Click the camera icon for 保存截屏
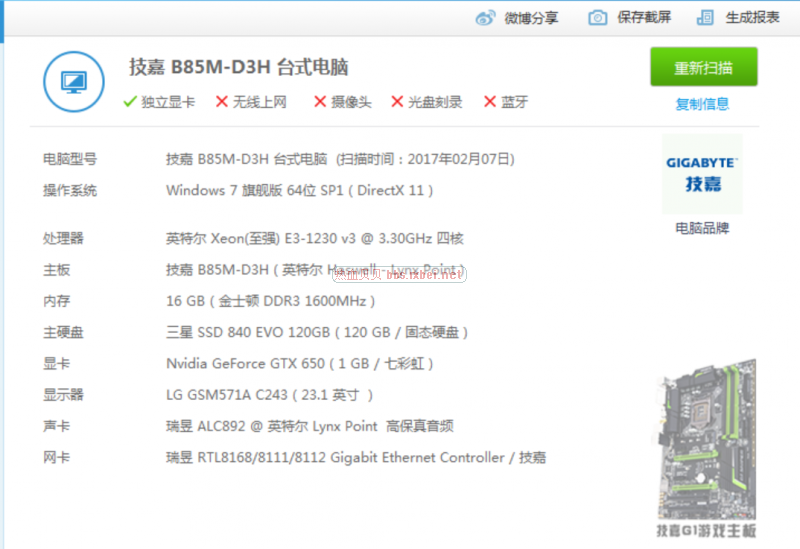 [x=597, y=18]
